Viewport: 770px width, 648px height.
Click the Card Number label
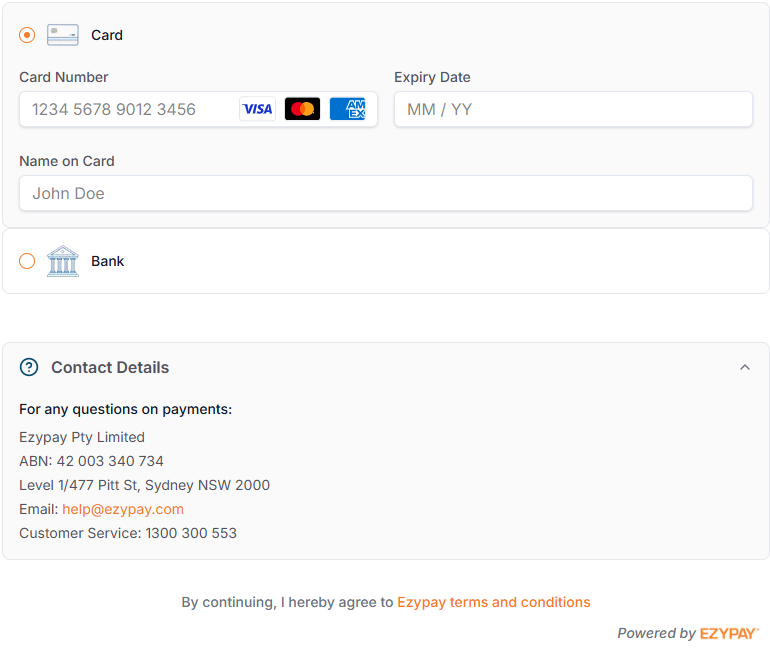[64, 77]
